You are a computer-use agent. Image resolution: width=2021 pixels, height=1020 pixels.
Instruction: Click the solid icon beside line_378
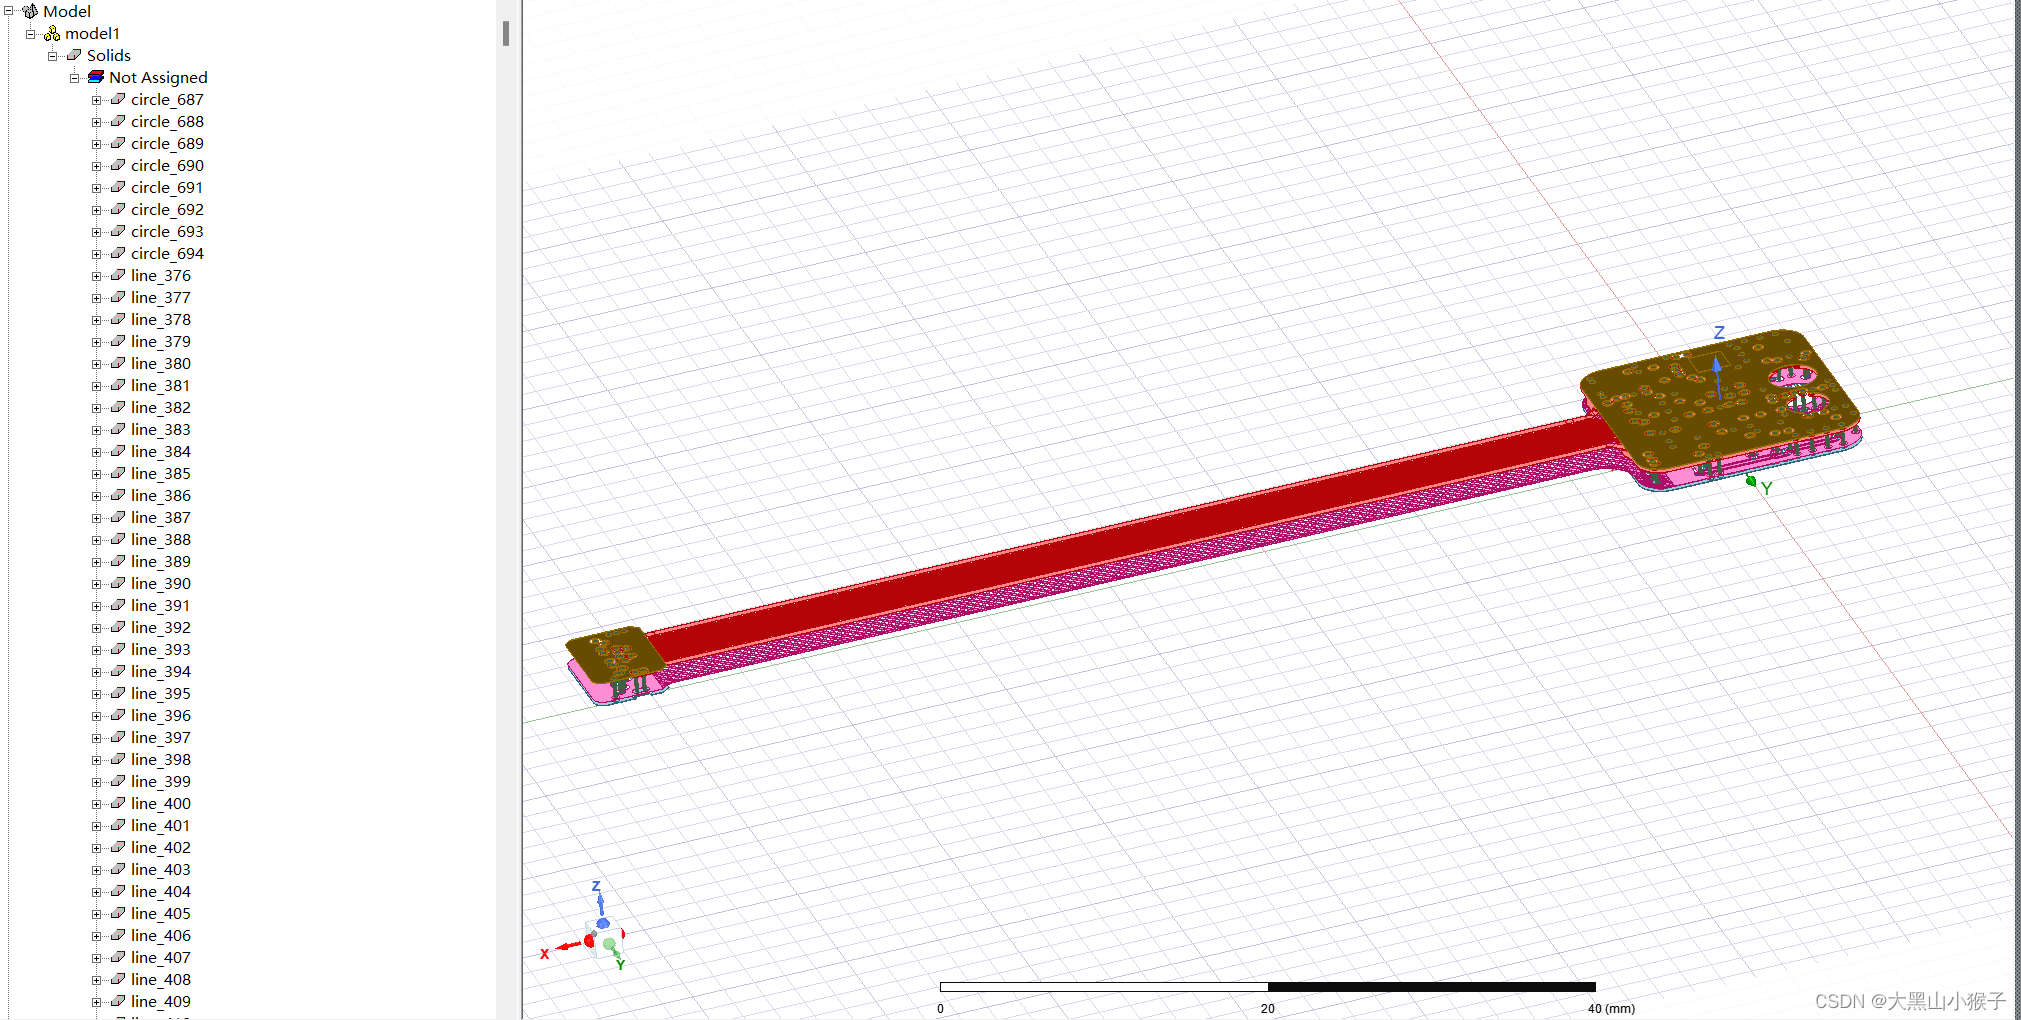tap(118, 319)
